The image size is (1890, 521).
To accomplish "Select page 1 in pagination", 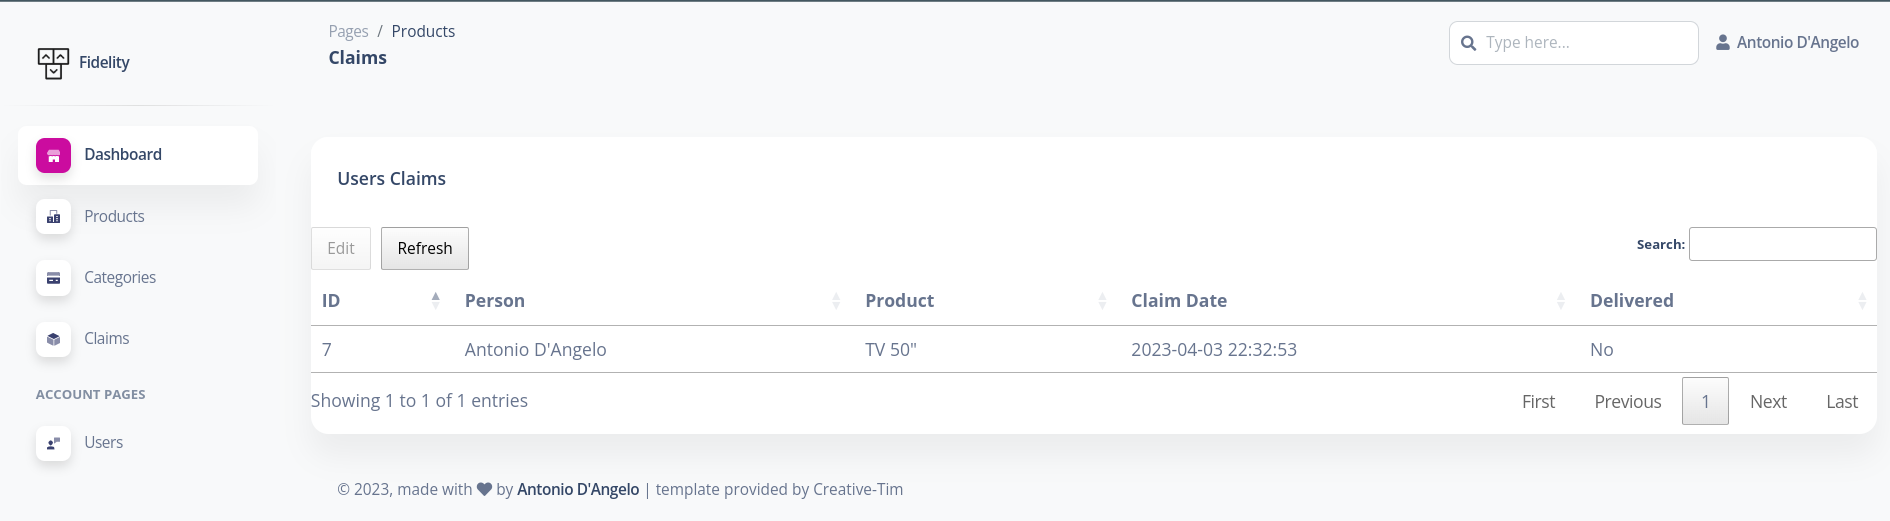I will tap(1705, 401).
